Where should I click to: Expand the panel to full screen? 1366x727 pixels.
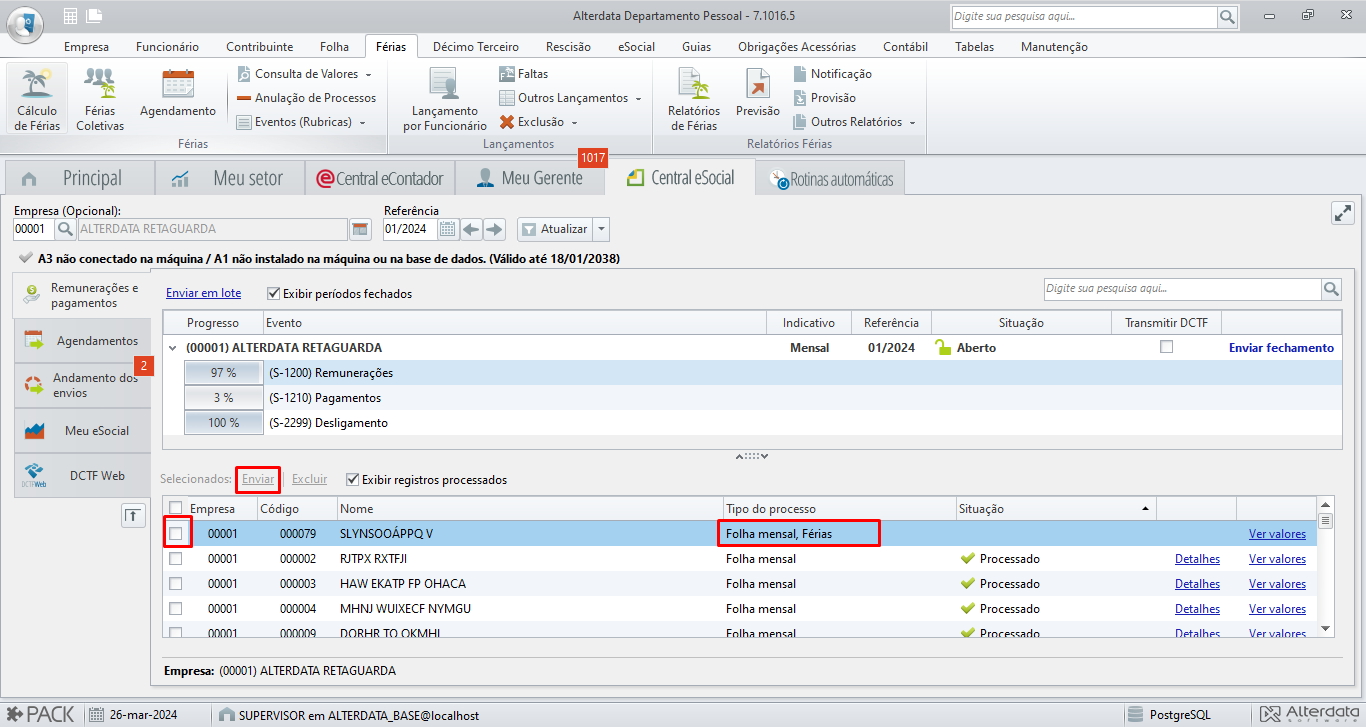click(x=1342, y=213)
